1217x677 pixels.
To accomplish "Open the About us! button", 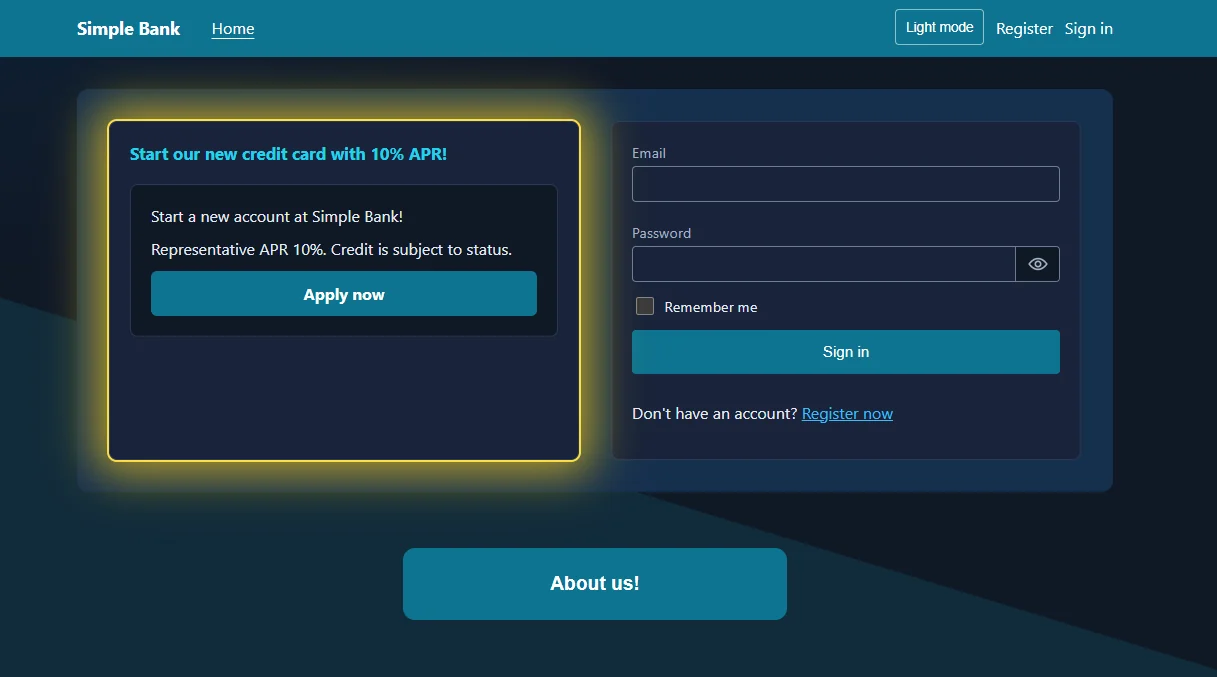I will [x=595, y=584].
